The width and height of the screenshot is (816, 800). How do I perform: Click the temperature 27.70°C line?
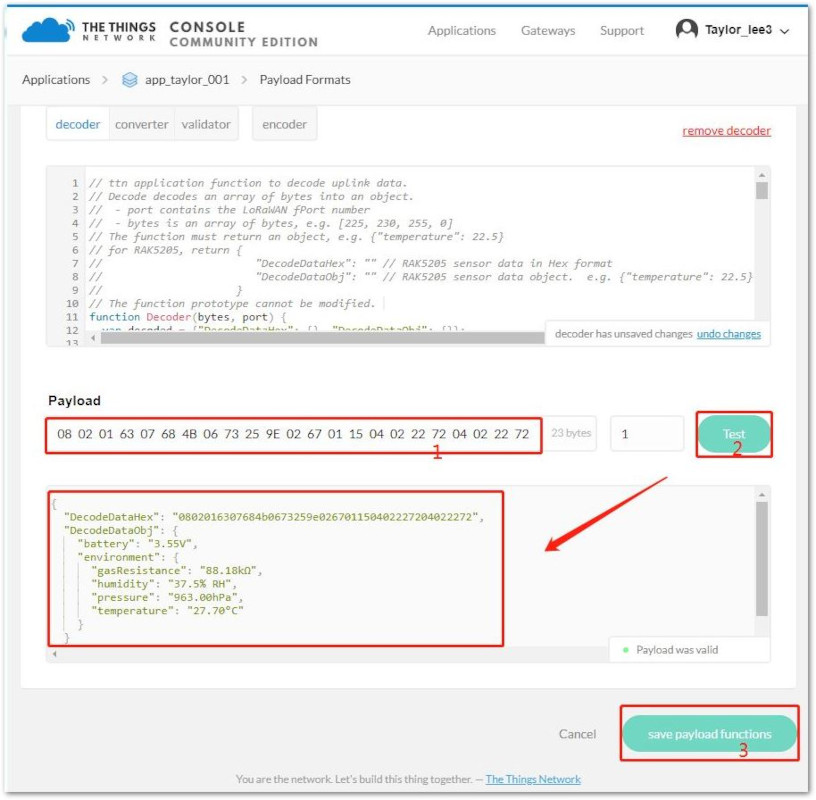167,611
